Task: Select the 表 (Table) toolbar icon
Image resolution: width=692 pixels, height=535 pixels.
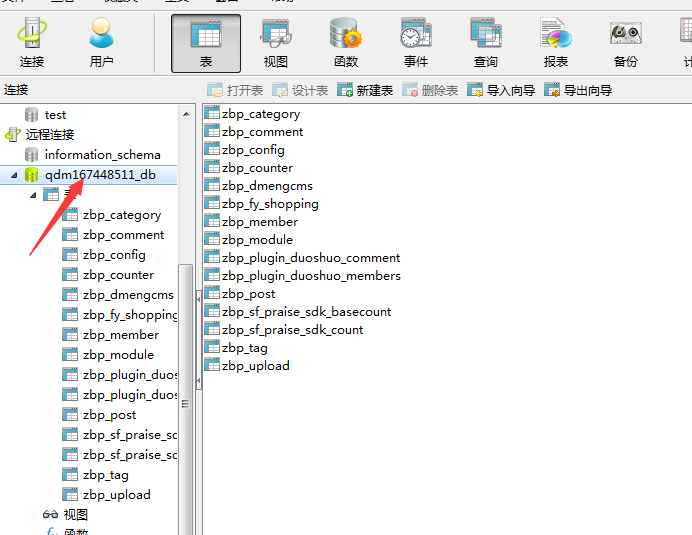Action: (206, 43)
